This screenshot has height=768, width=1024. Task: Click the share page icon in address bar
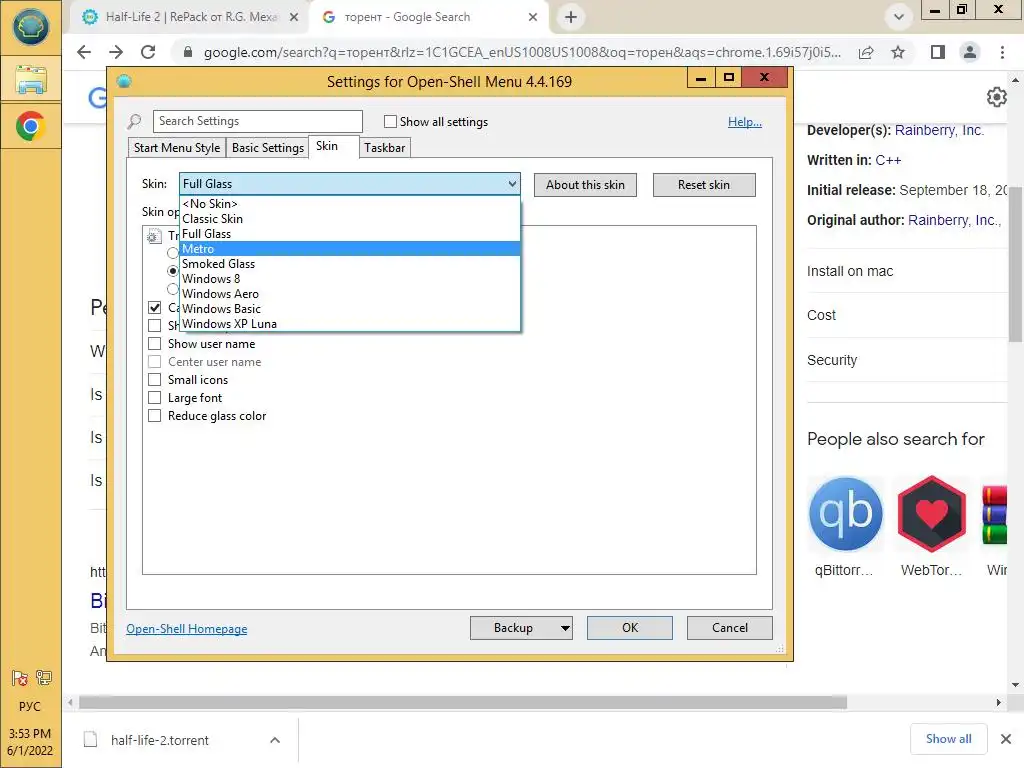pos(866,52)
